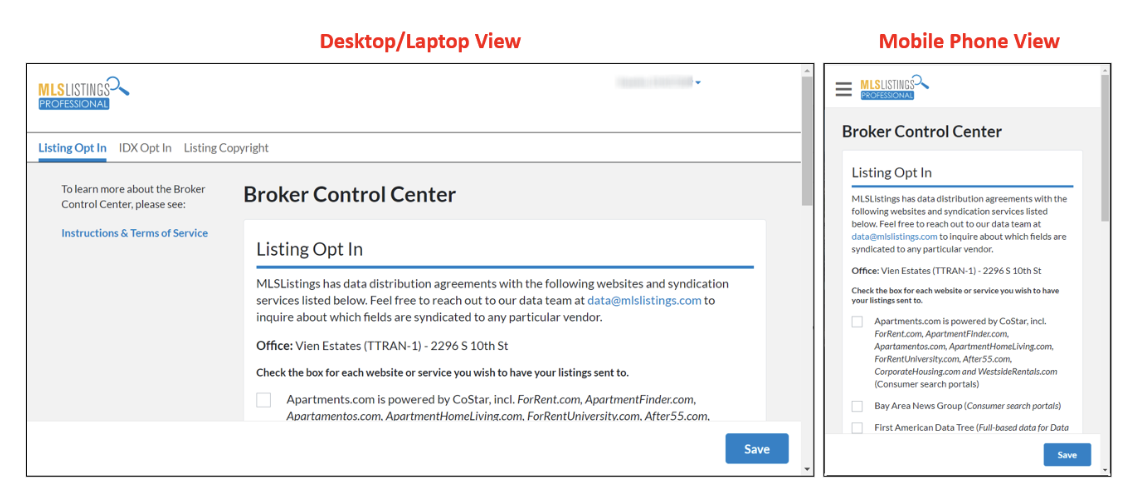
Task: Click the mobile scrollbar up arrow
Action: pyautogui.click(x=1105, y=70)
